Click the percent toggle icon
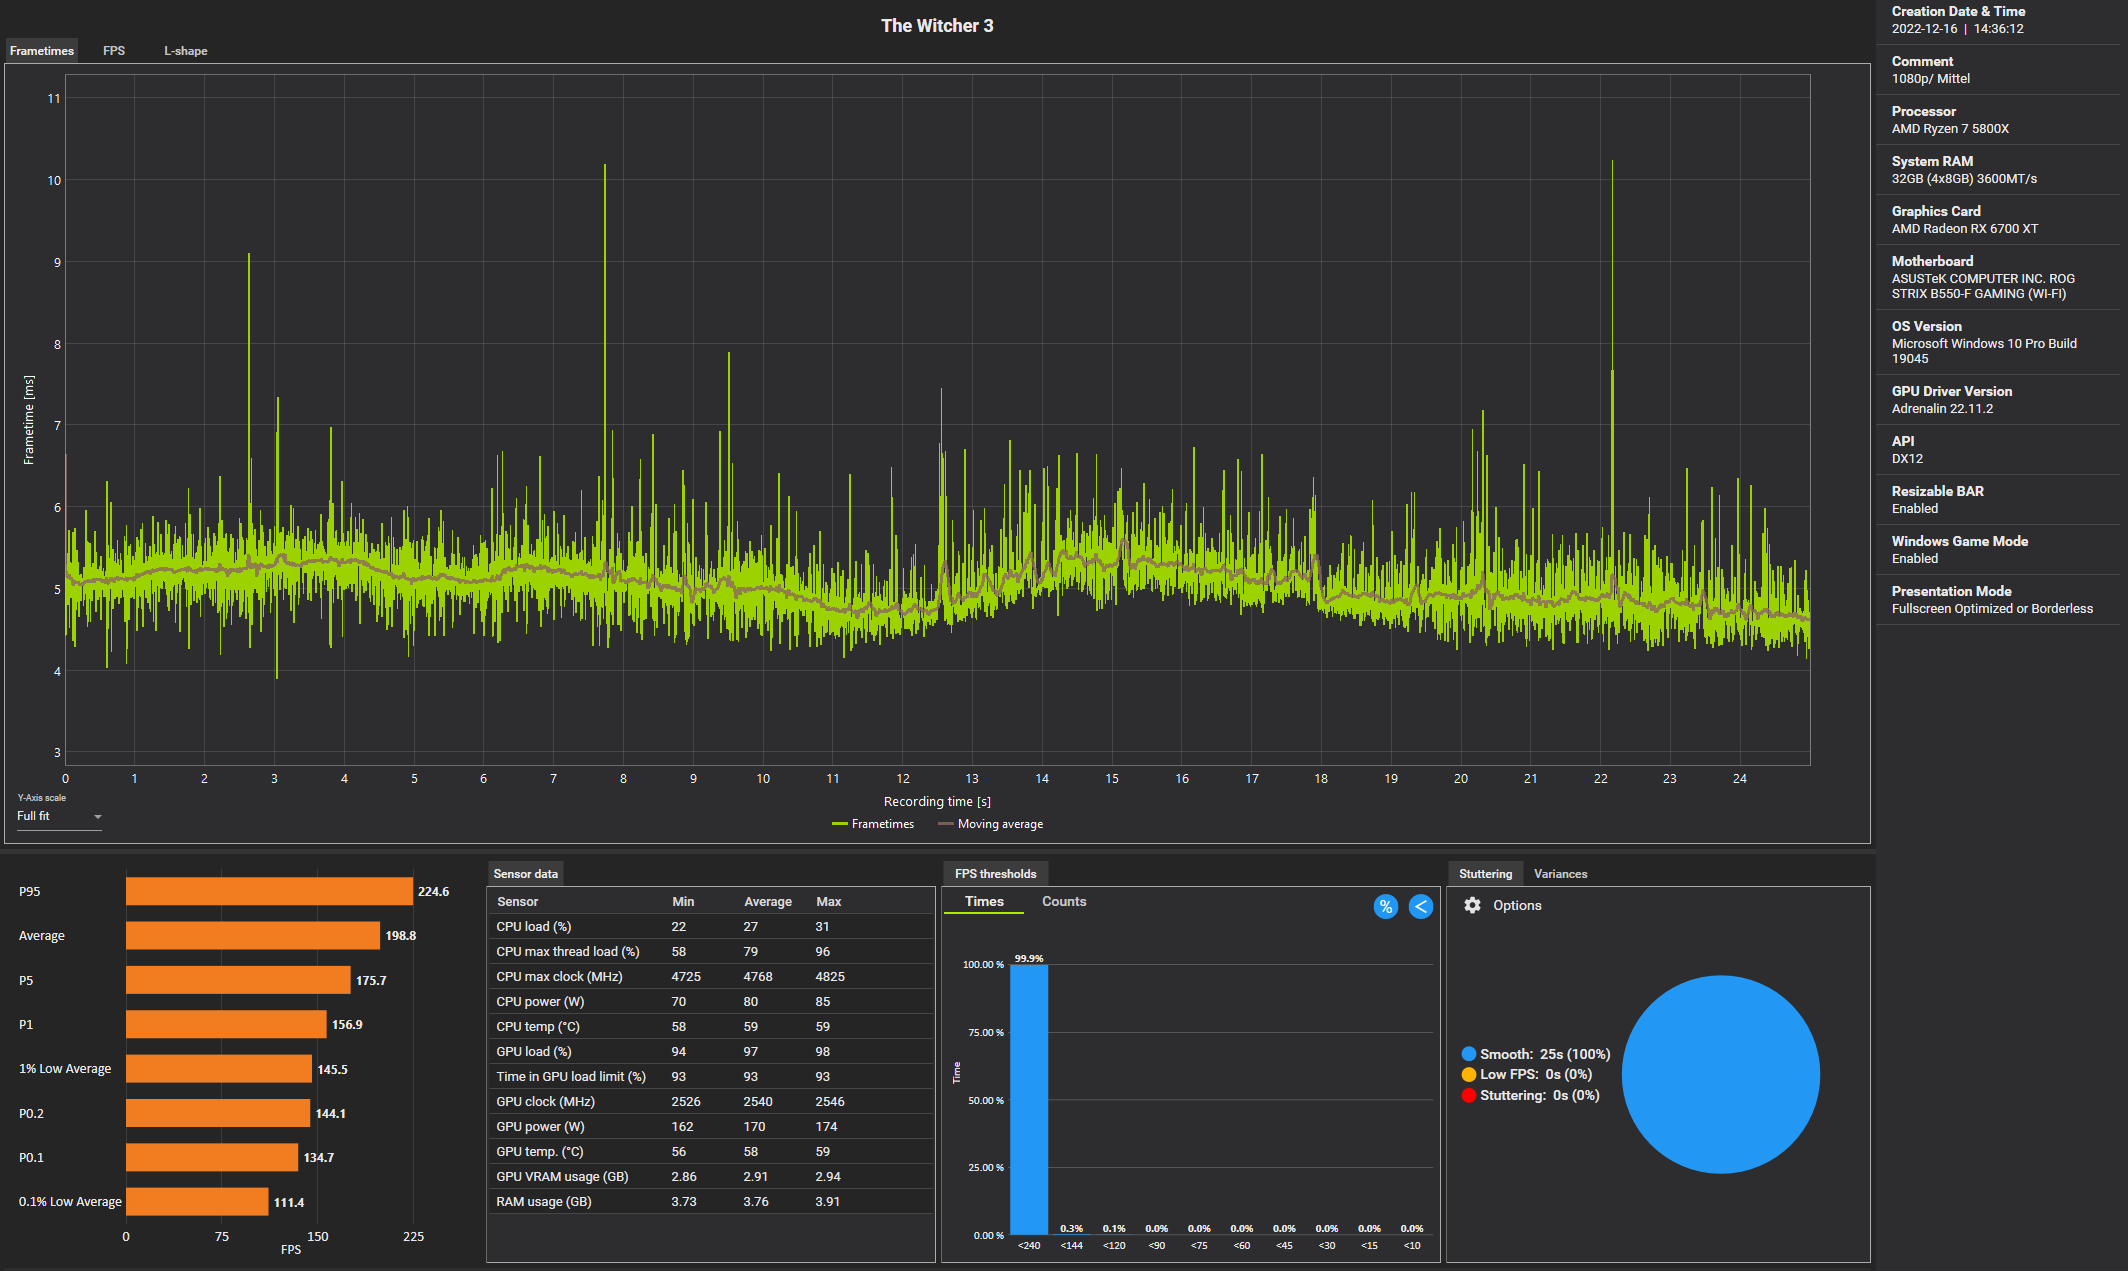This screenshot has width=2128, height=1271. click(1385, 907)
